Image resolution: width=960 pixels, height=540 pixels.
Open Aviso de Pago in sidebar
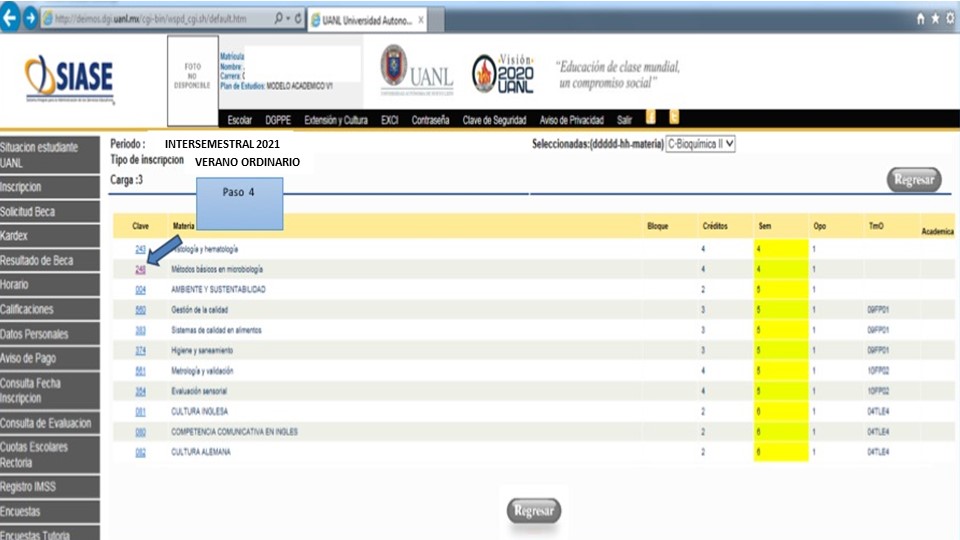(50, 358)
